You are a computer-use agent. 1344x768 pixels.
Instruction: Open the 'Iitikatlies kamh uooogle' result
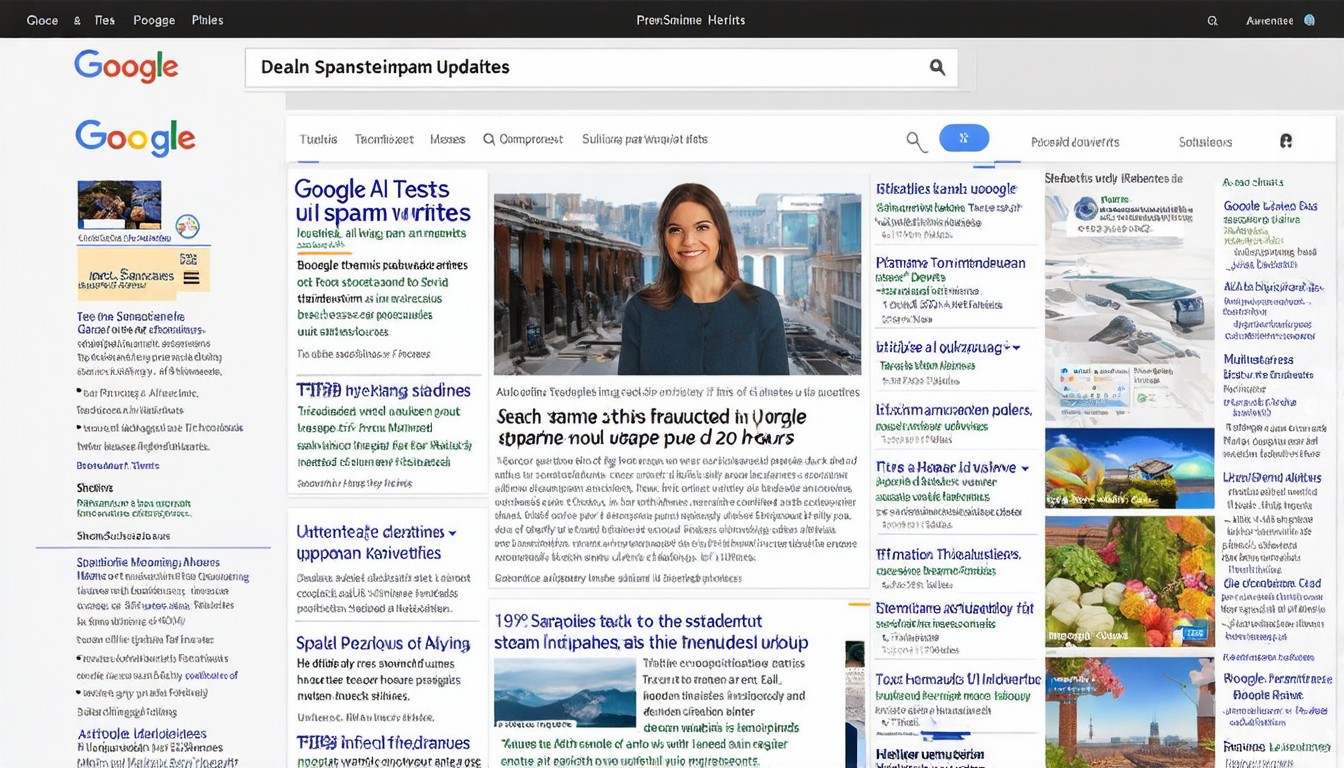point(946,188)
